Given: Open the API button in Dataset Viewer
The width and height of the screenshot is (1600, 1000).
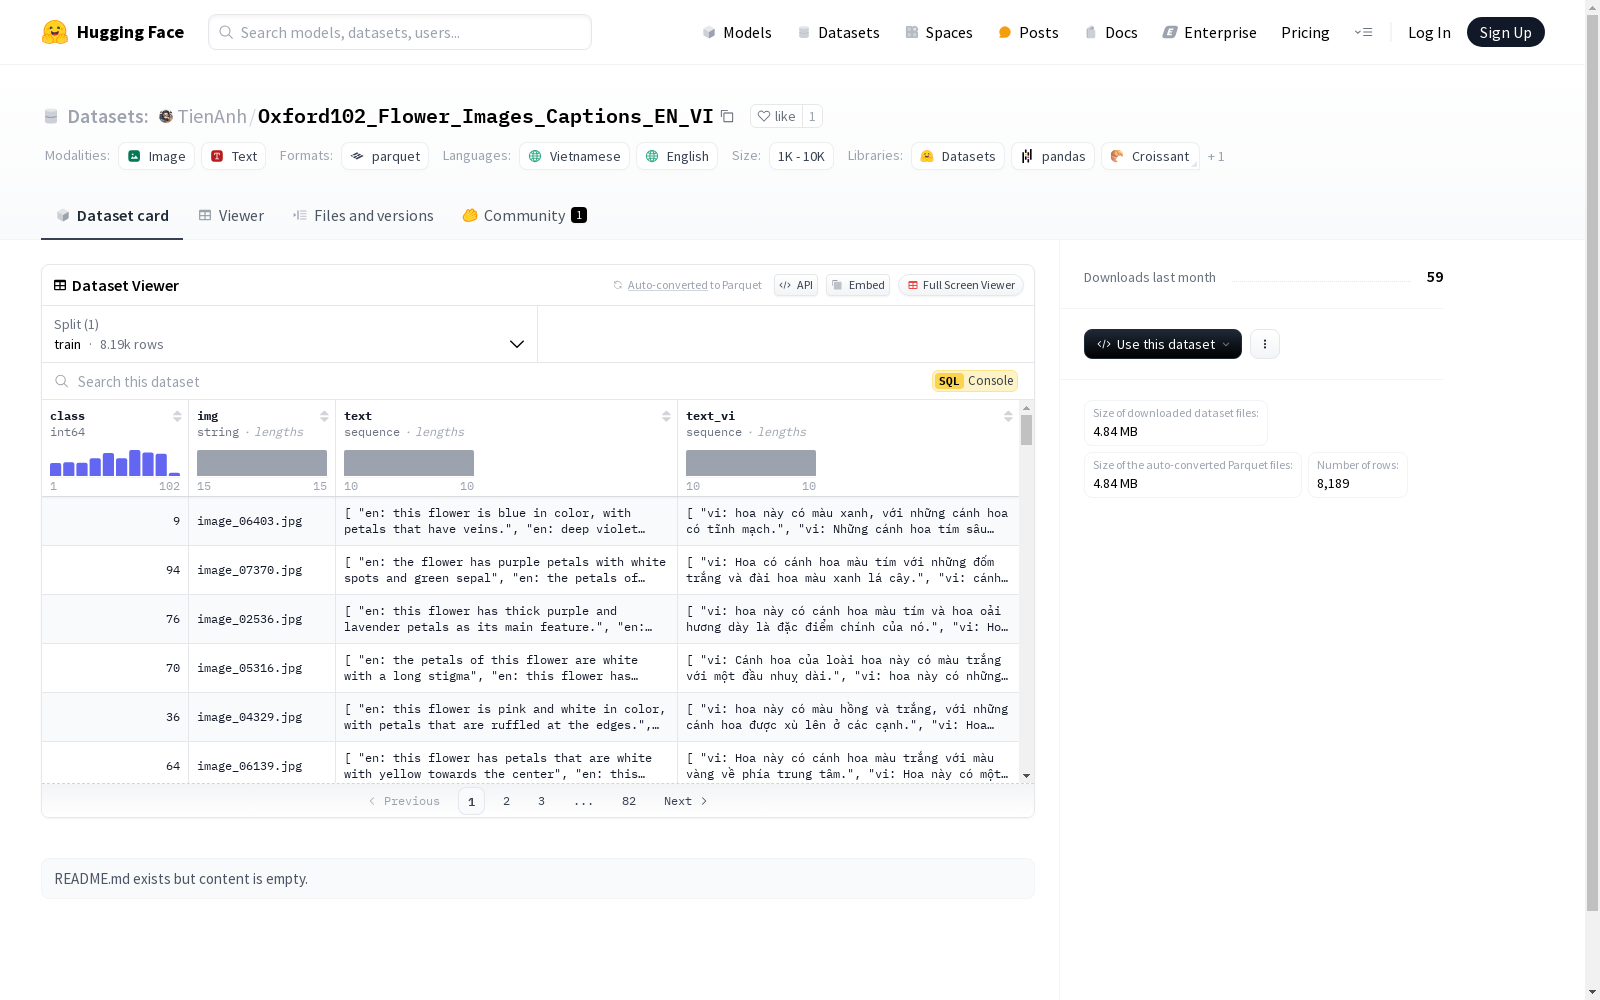Looking at the screenshot, I should point(796,285).
